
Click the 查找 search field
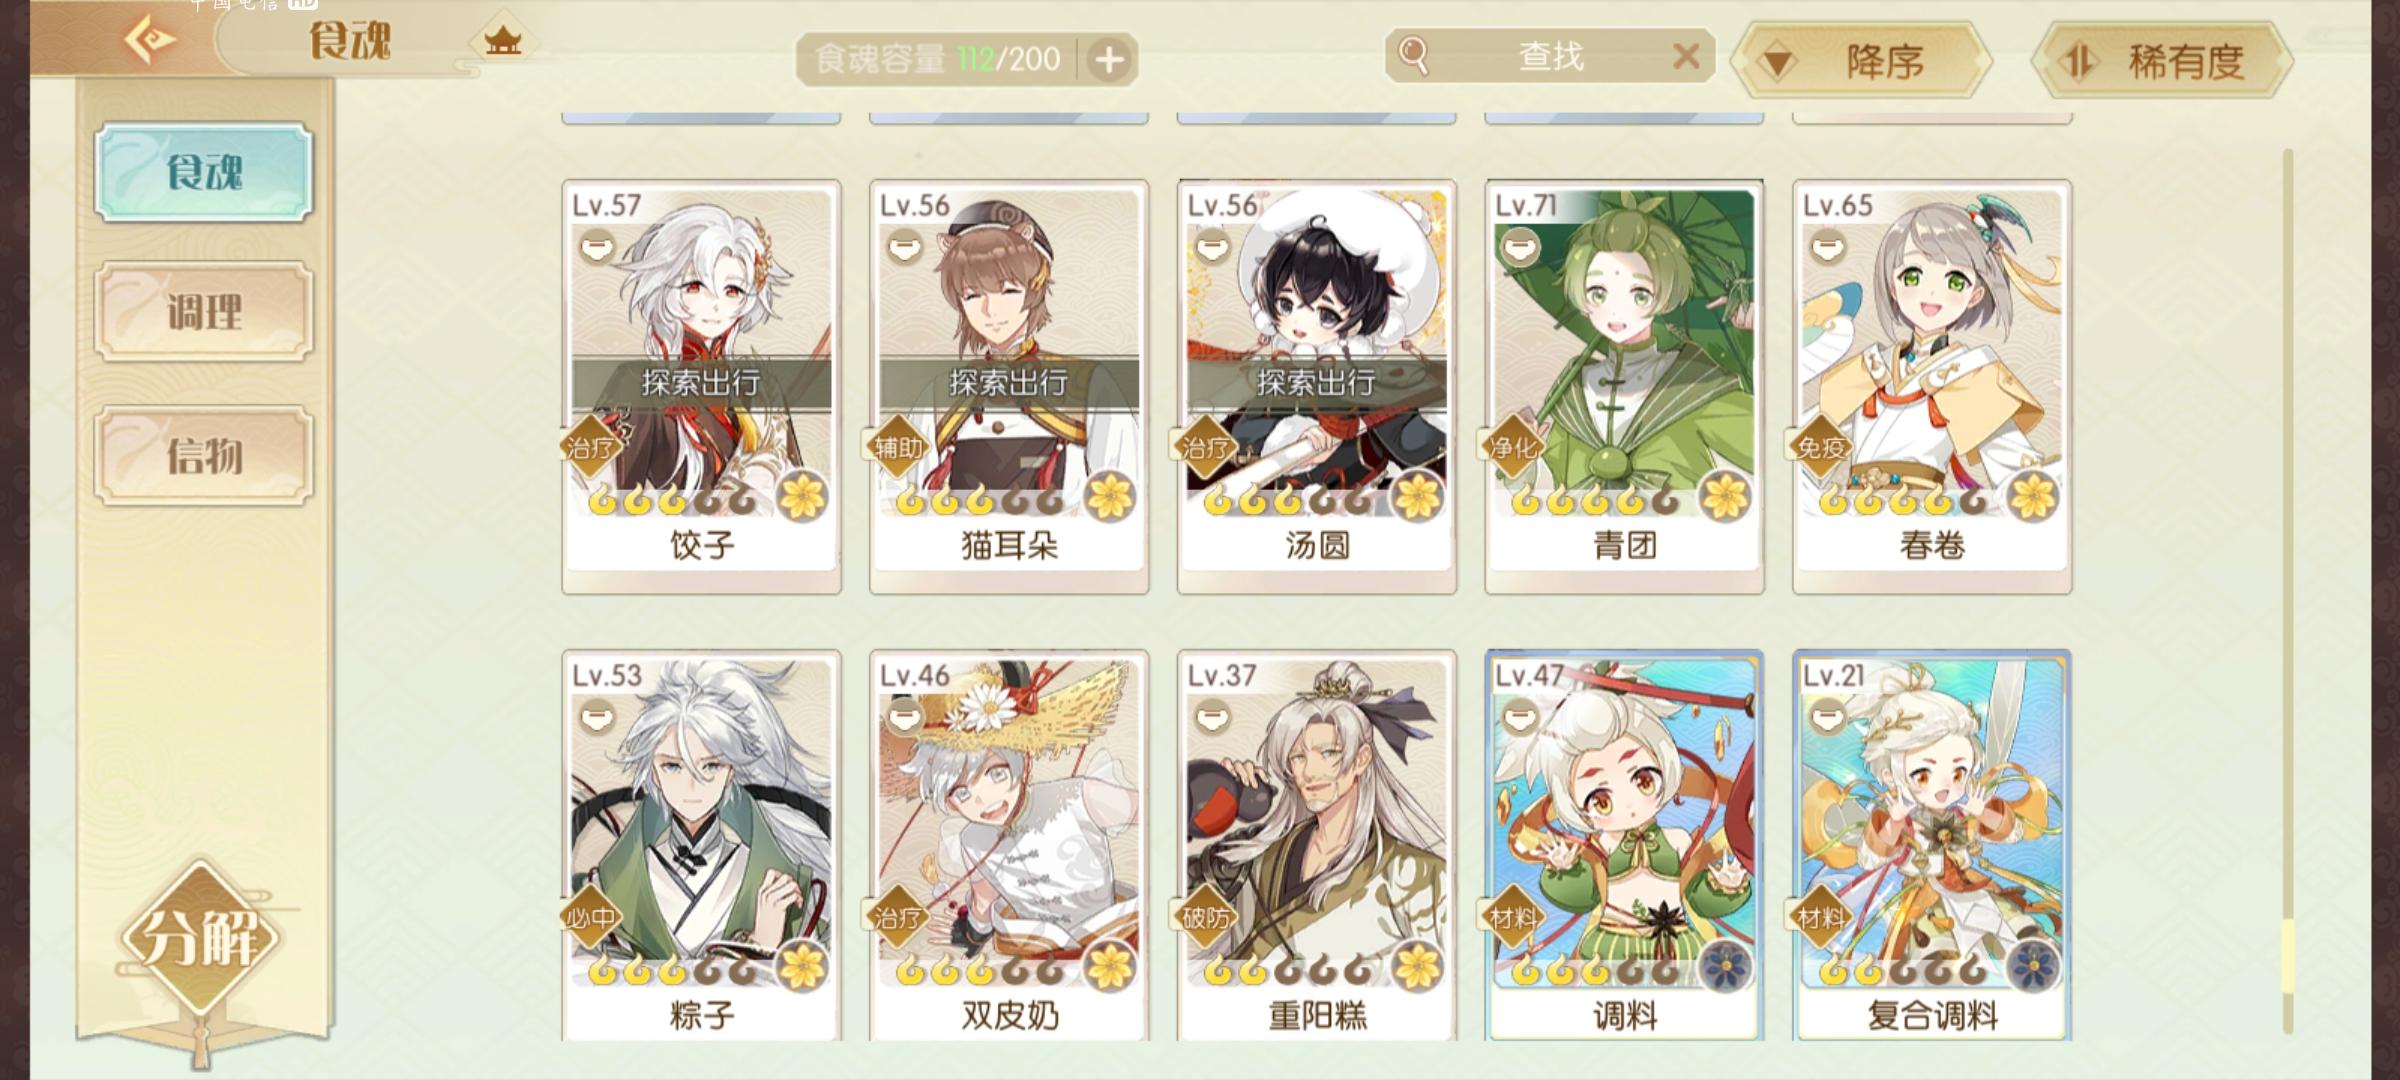click(x=1550, y=56)
